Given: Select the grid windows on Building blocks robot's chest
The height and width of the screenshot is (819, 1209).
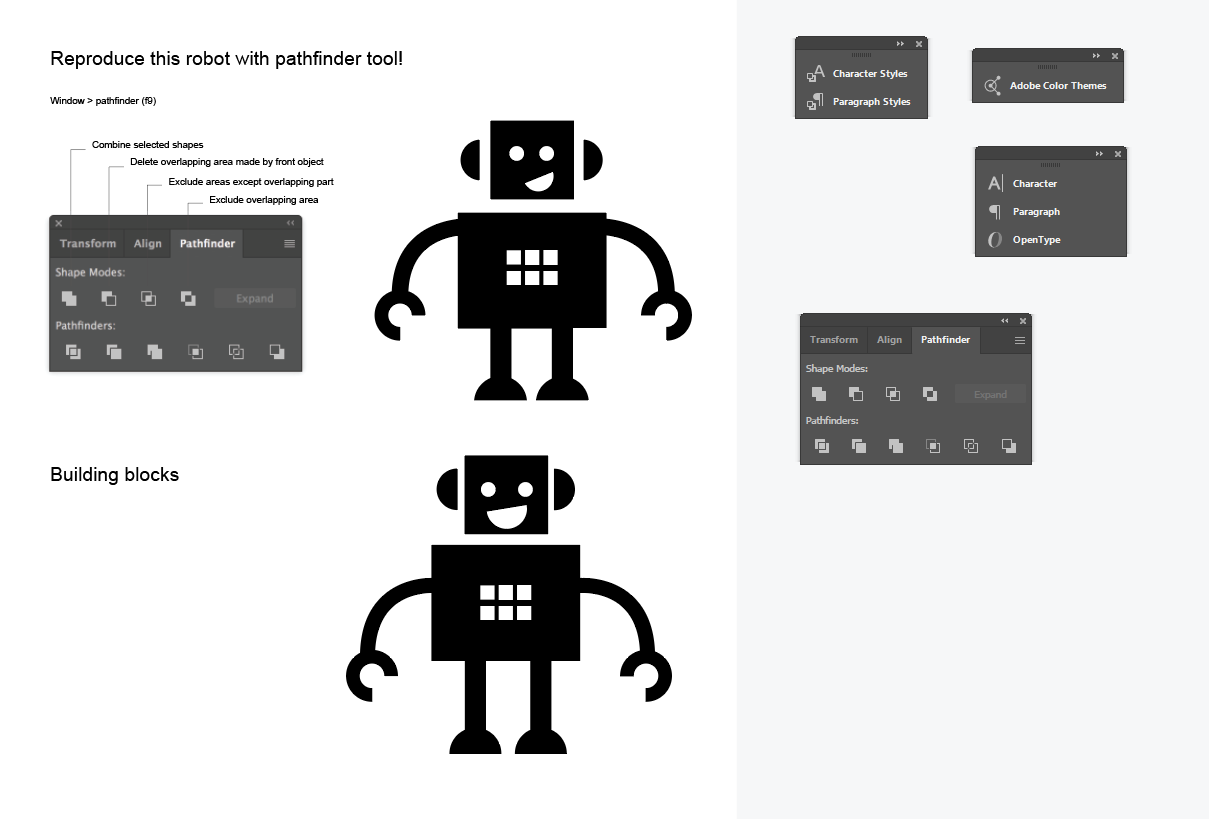Looking at the screenshot, I should tap(505, 602).
